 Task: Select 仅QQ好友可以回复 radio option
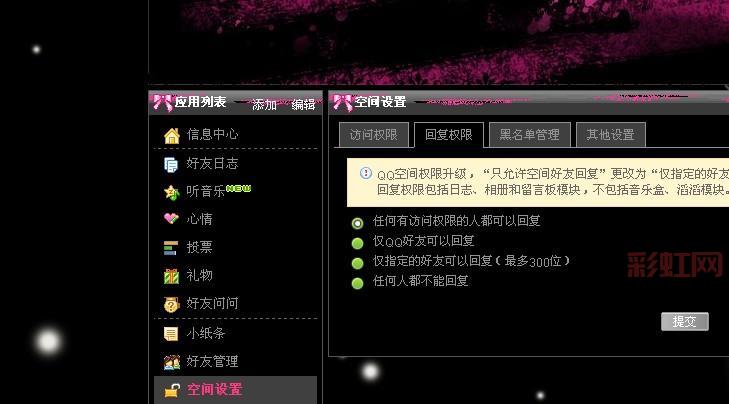click(x=358, y=243)
